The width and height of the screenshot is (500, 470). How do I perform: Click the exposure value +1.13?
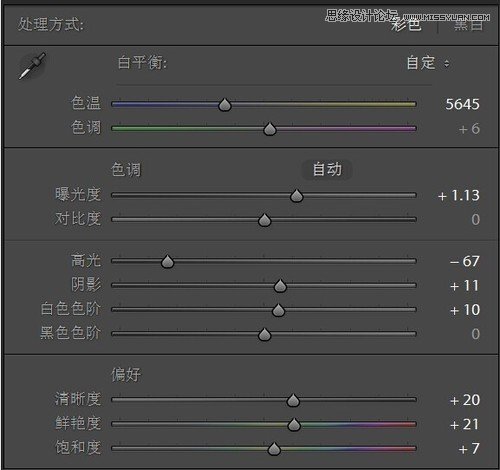(459, 195)
